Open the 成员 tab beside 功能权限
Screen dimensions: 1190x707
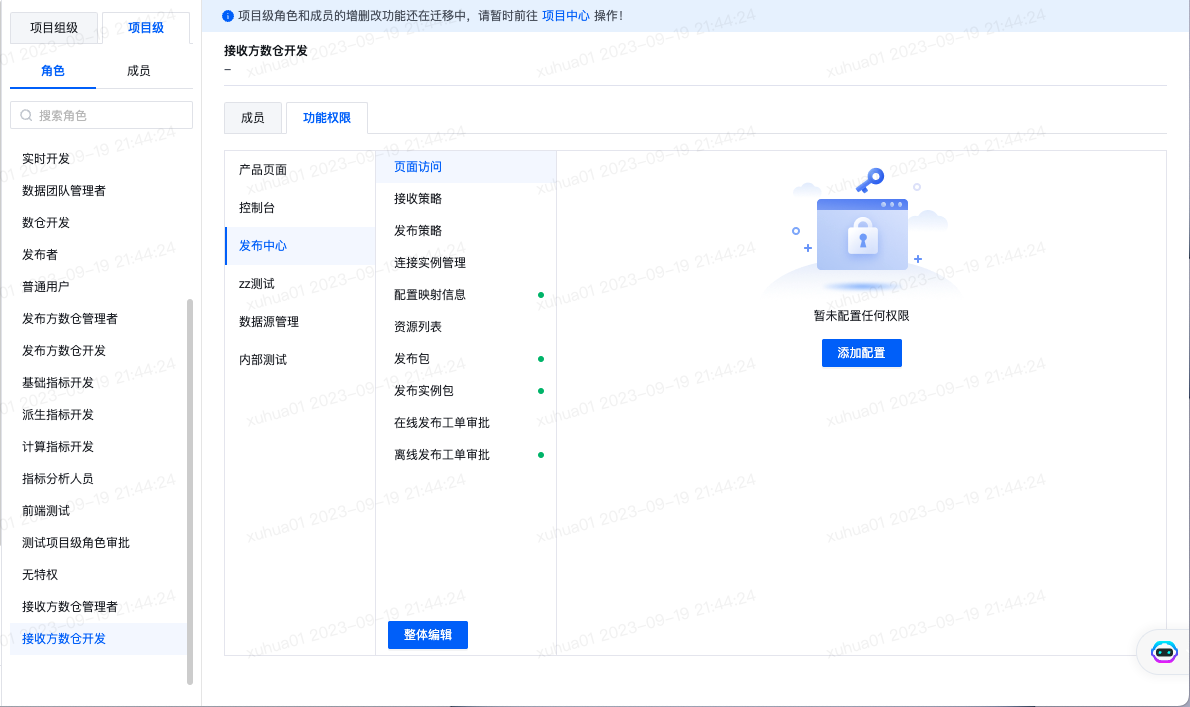tap(253, 118)
